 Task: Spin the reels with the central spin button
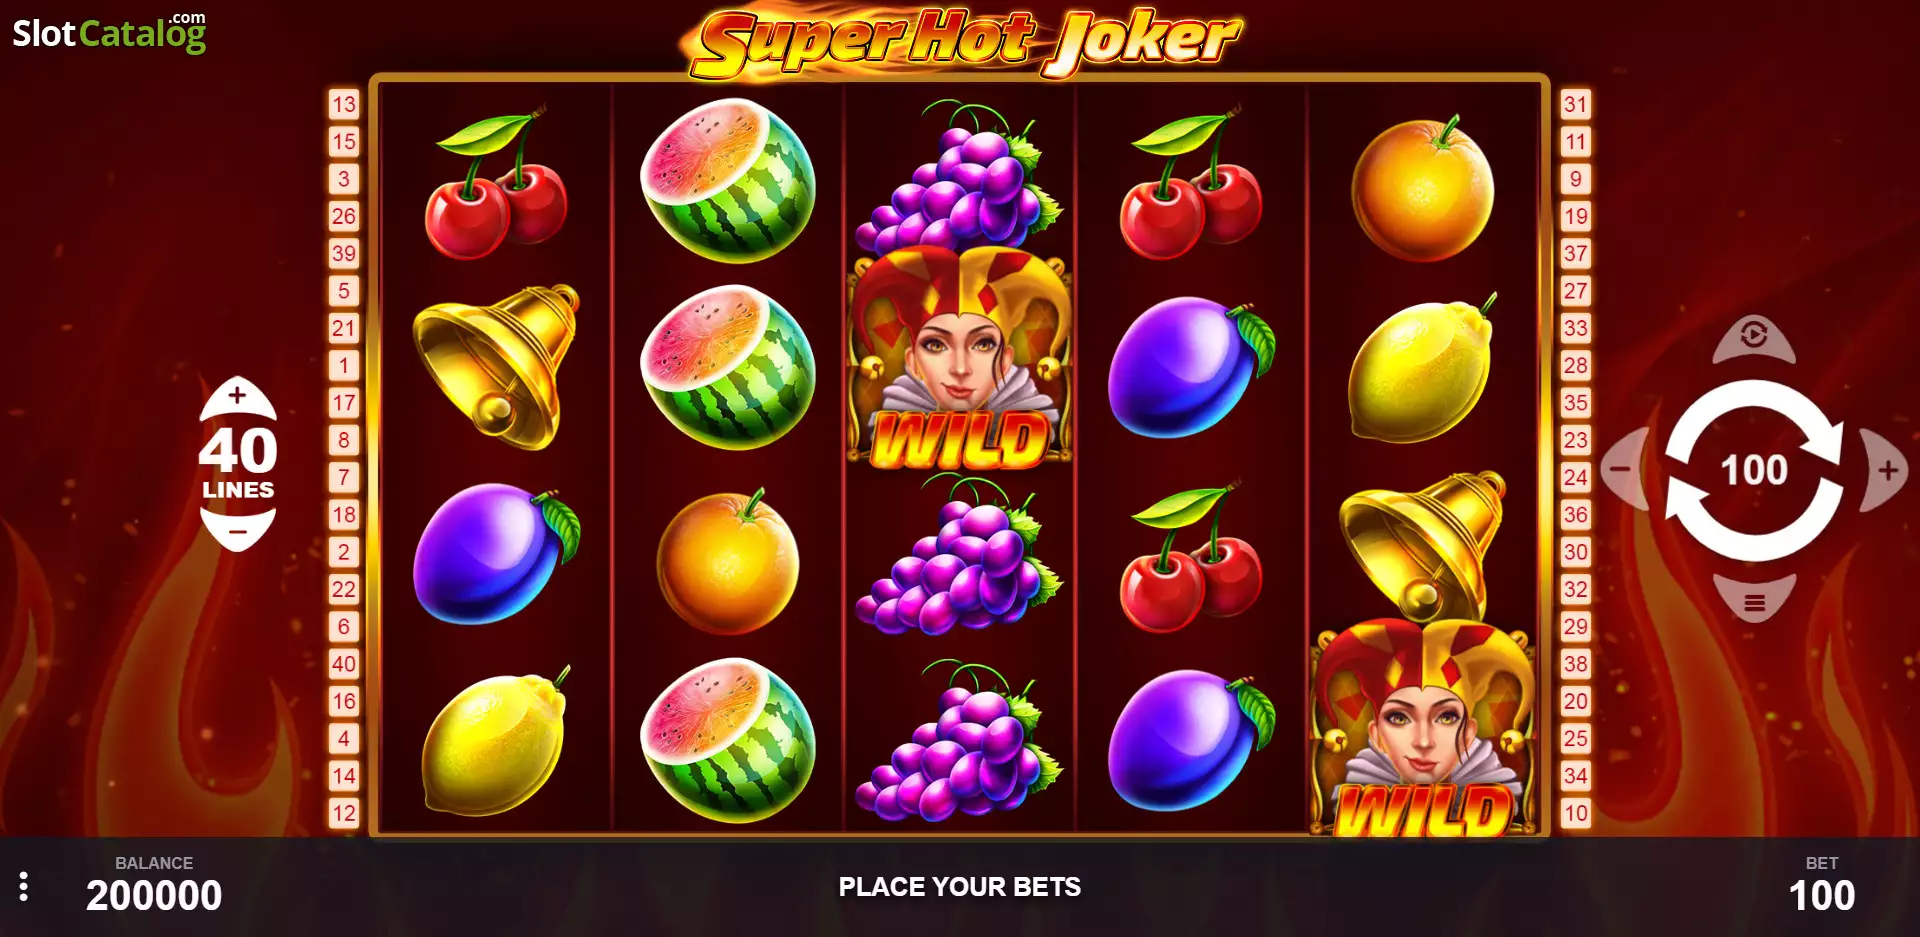click(1753, 470)
